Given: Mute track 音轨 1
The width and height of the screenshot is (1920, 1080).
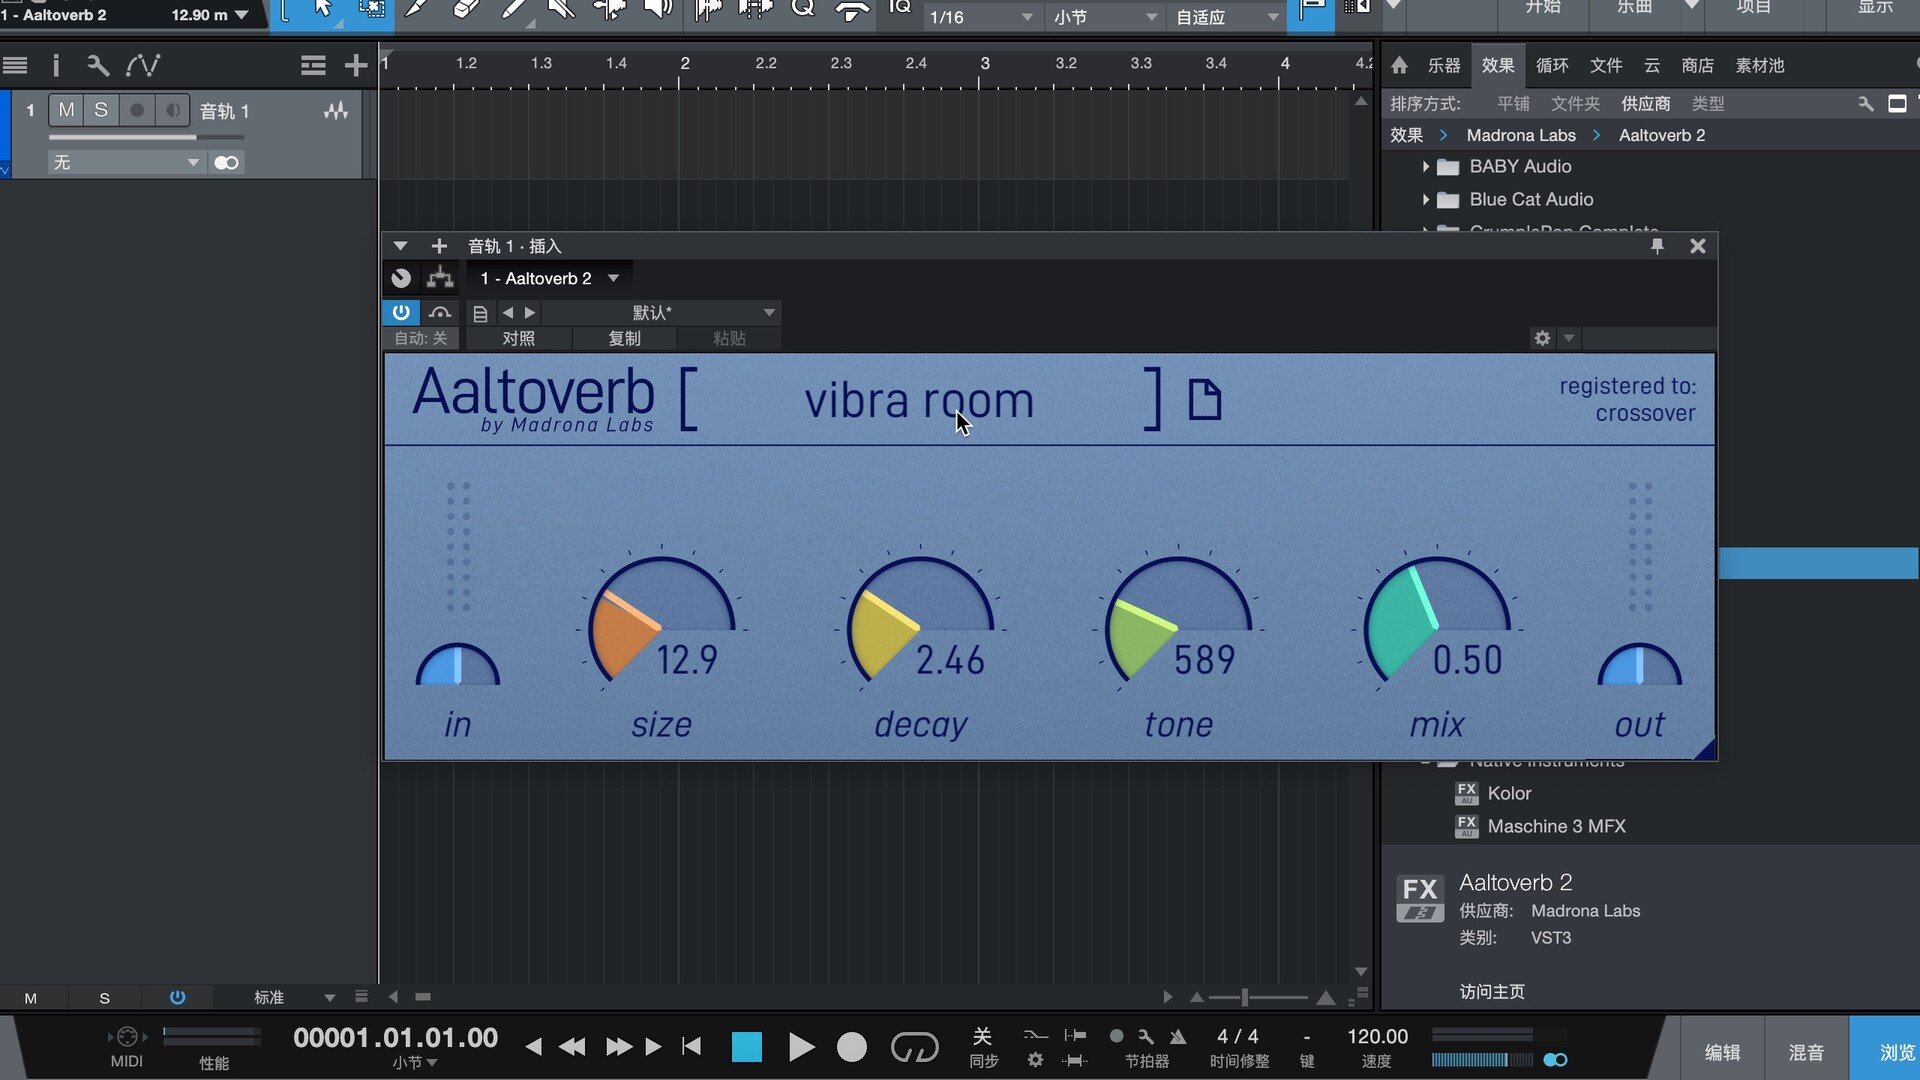Looking at the screenshot, I should [x=66, y=110].
